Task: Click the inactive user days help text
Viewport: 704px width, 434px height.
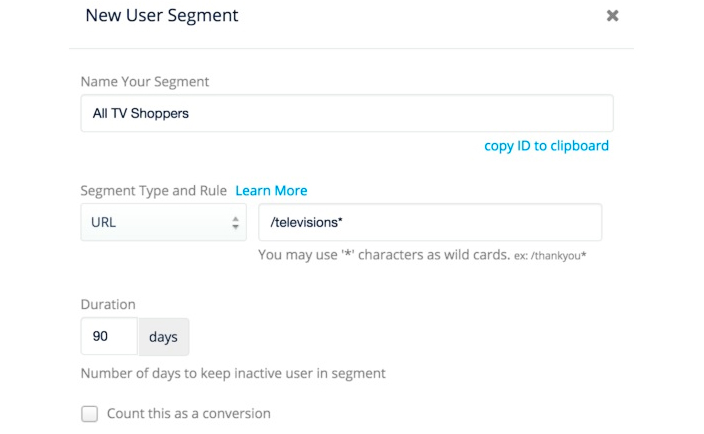Action: pos(233,374)
